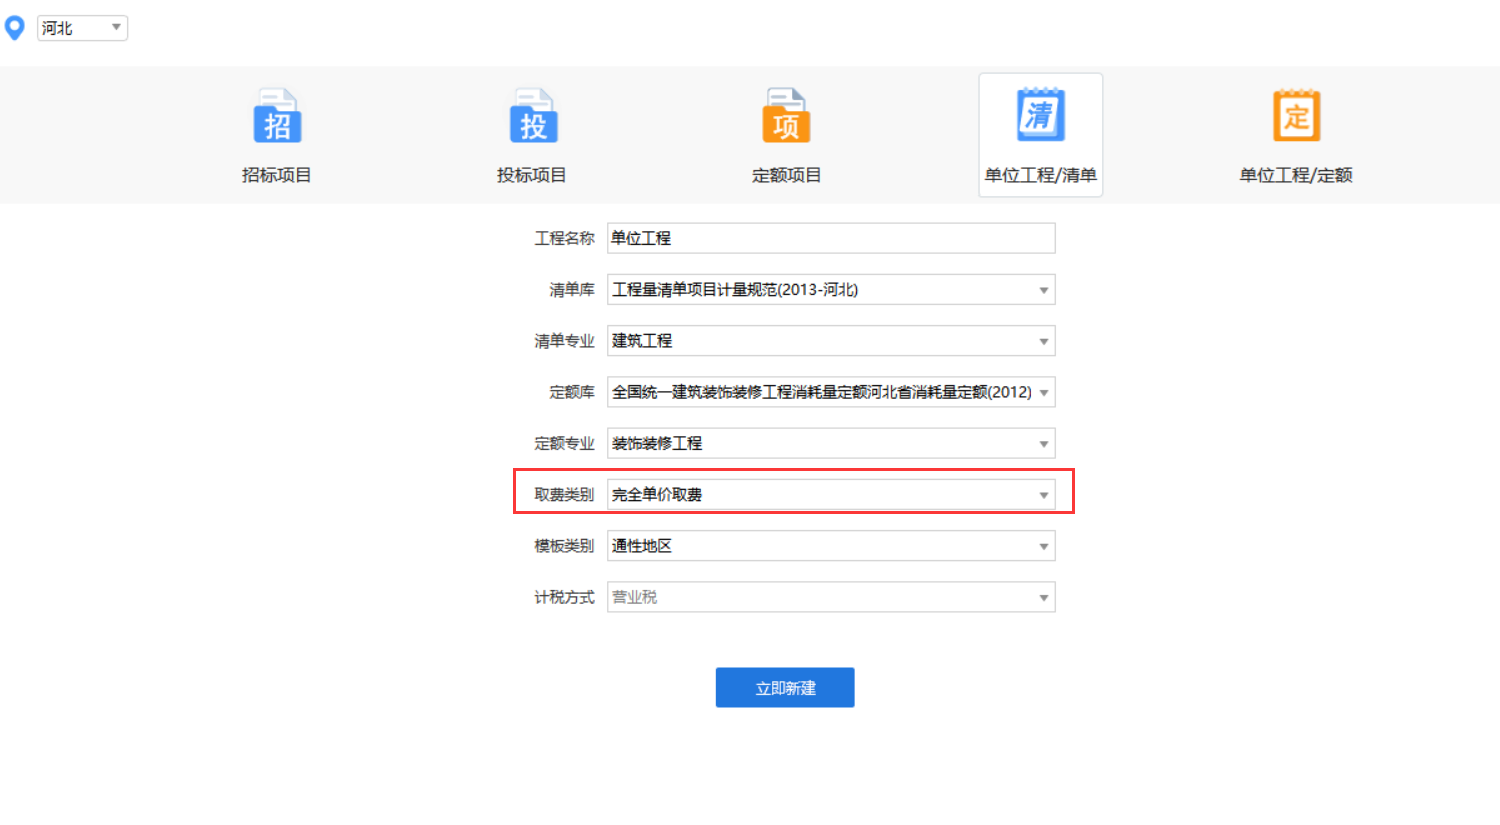
Task: Click the 立即新建 button
Action: 785,688
